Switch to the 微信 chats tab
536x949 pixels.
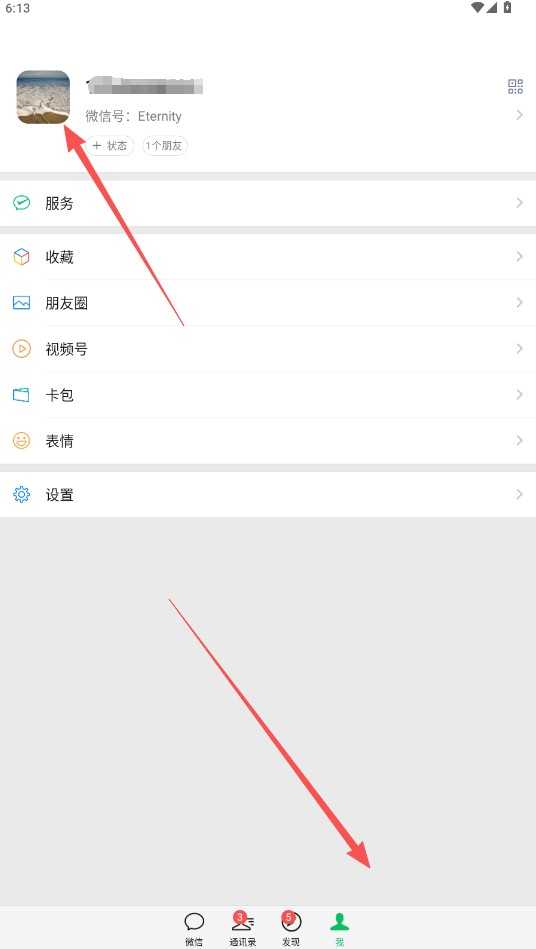[194, 929]
